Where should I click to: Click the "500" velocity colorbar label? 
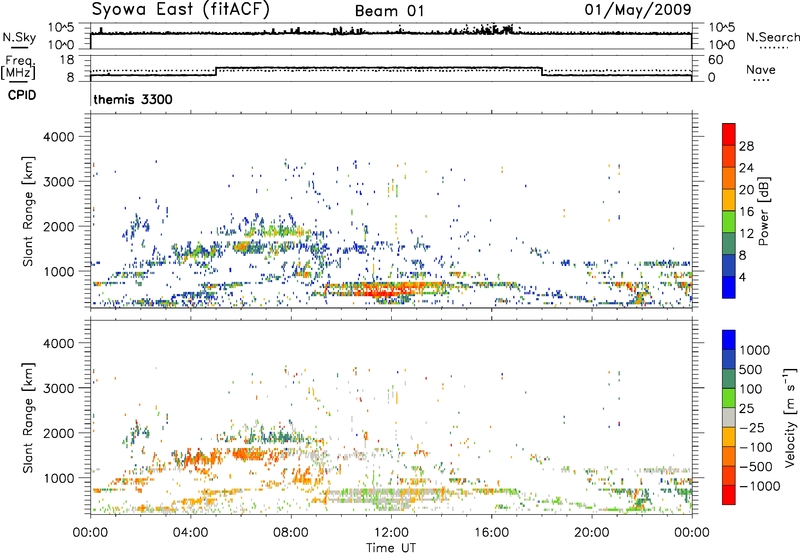coord(751,370)
